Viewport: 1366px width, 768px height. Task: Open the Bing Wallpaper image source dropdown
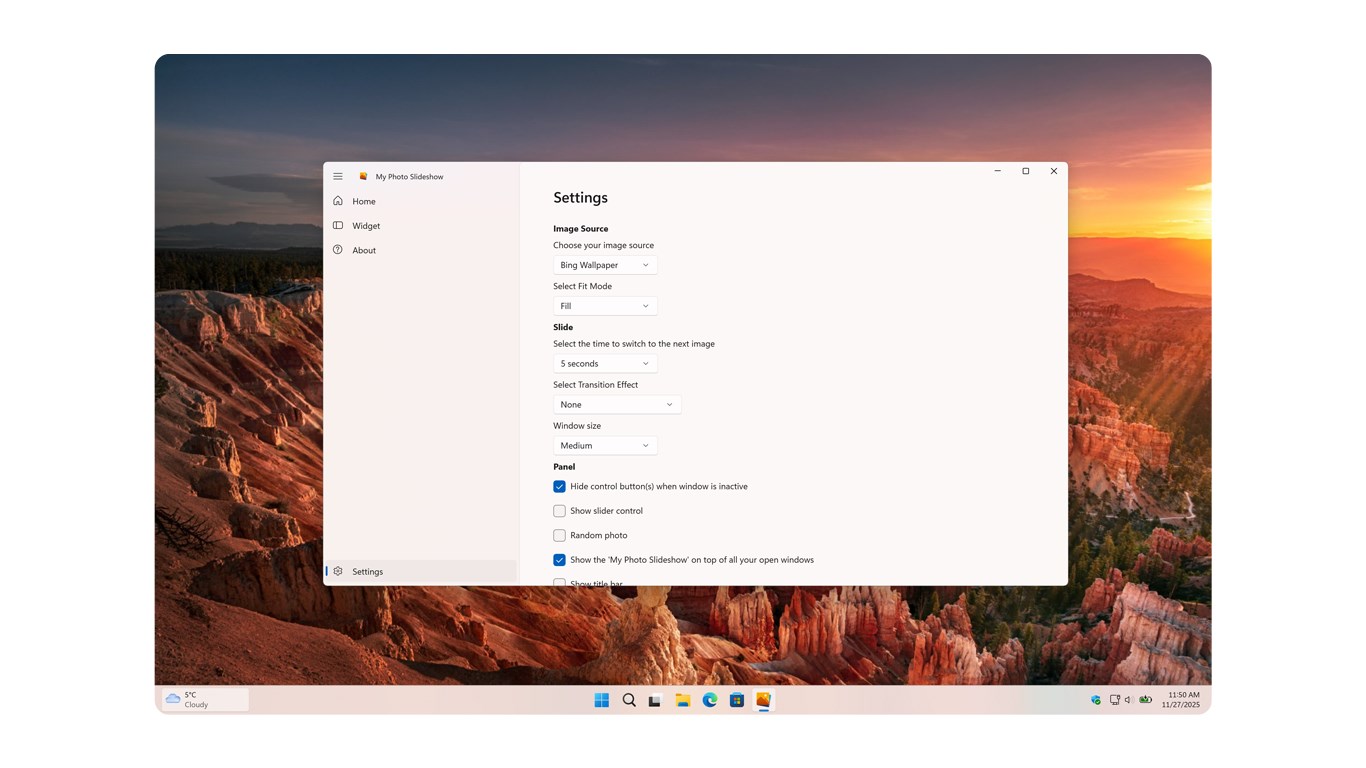(604, 264)
